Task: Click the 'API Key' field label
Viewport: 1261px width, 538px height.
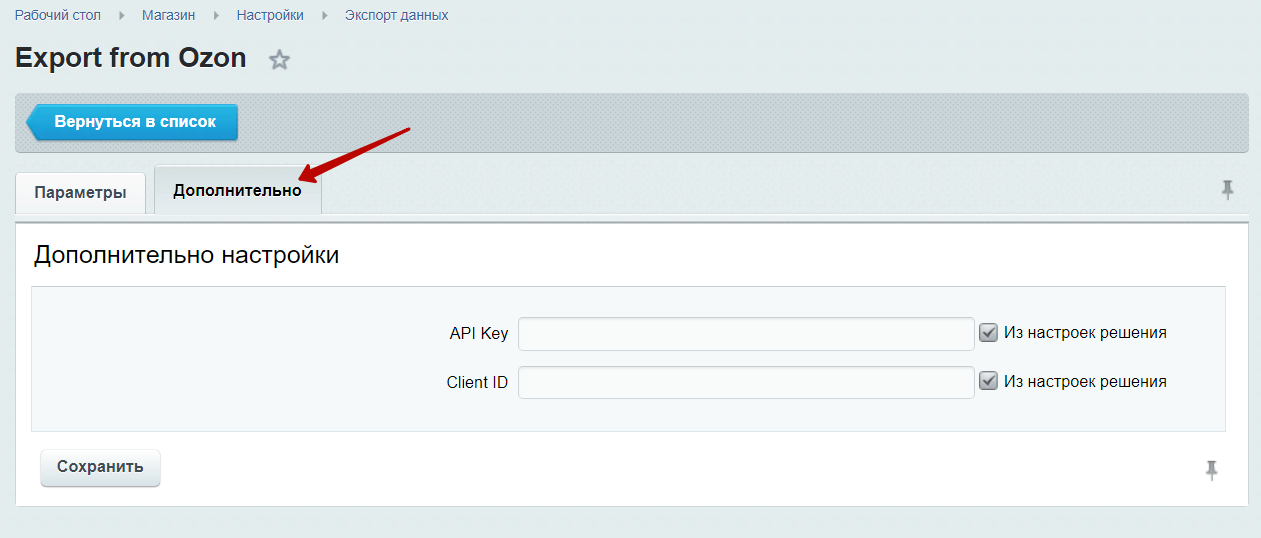Action: 479,334
